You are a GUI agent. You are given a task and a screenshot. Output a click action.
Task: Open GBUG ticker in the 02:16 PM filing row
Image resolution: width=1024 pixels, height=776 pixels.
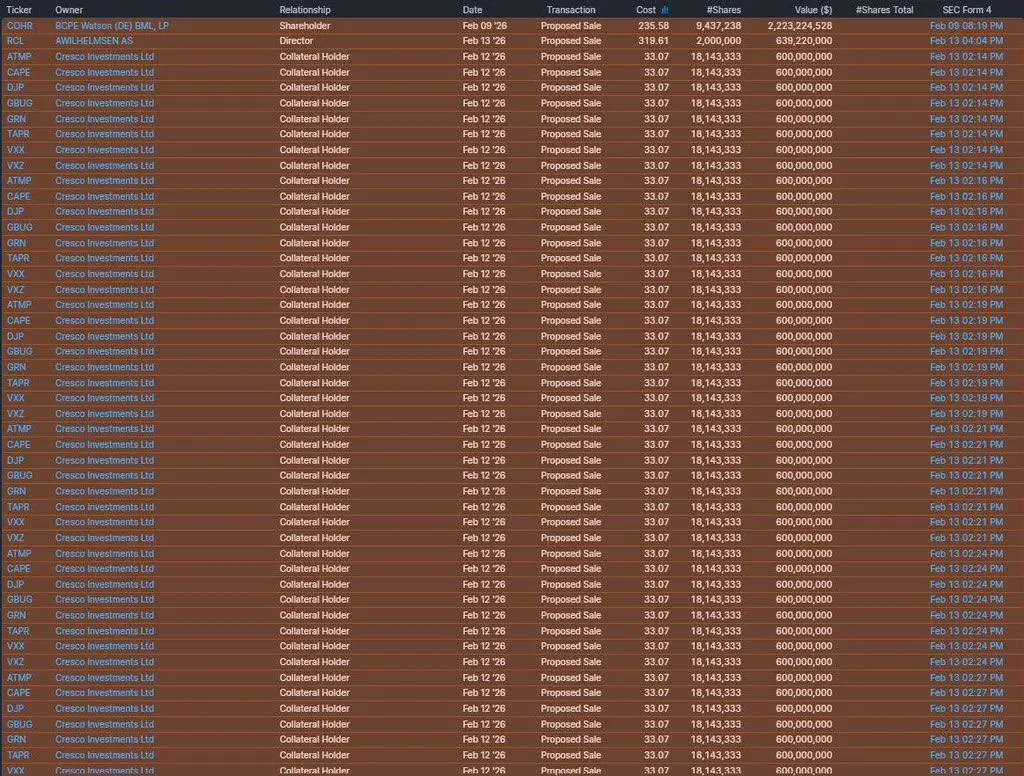20,227
